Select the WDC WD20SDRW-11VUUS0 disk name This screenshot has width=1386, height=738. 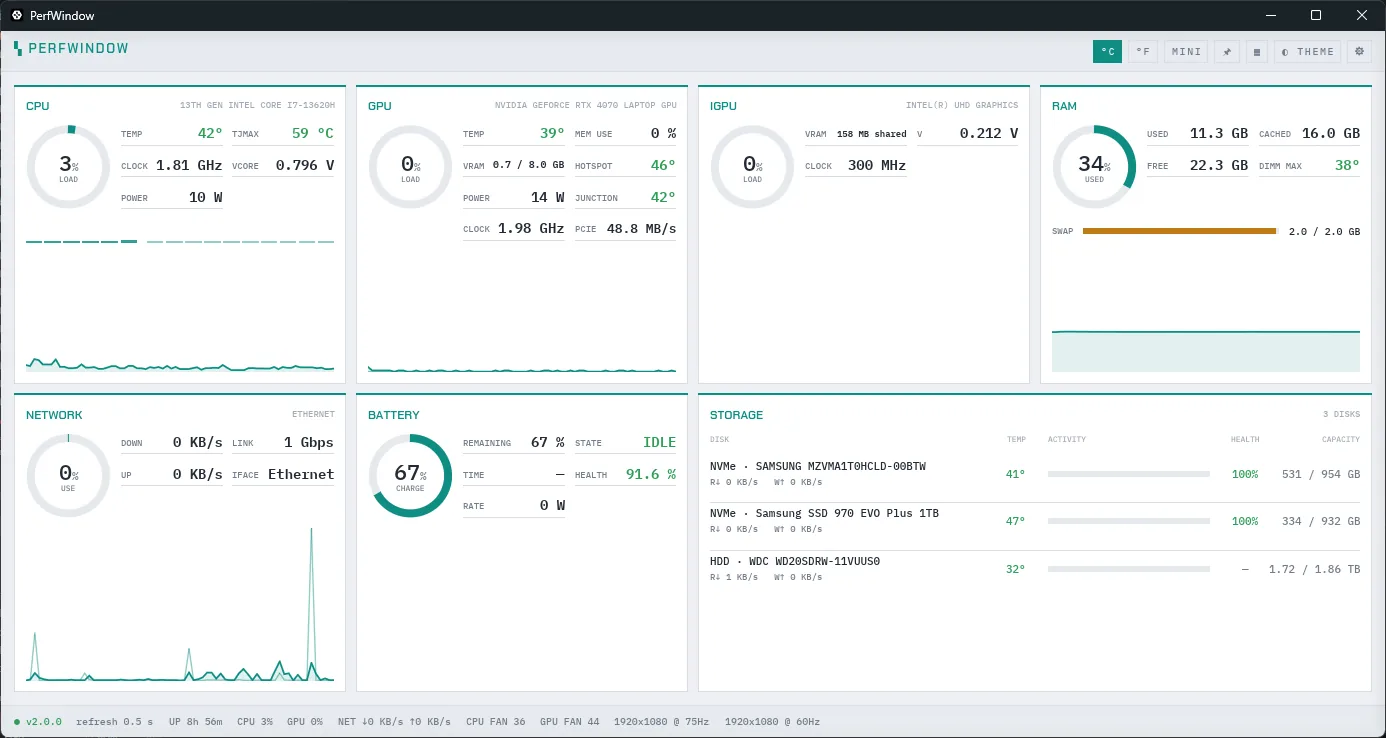[795, 561]
